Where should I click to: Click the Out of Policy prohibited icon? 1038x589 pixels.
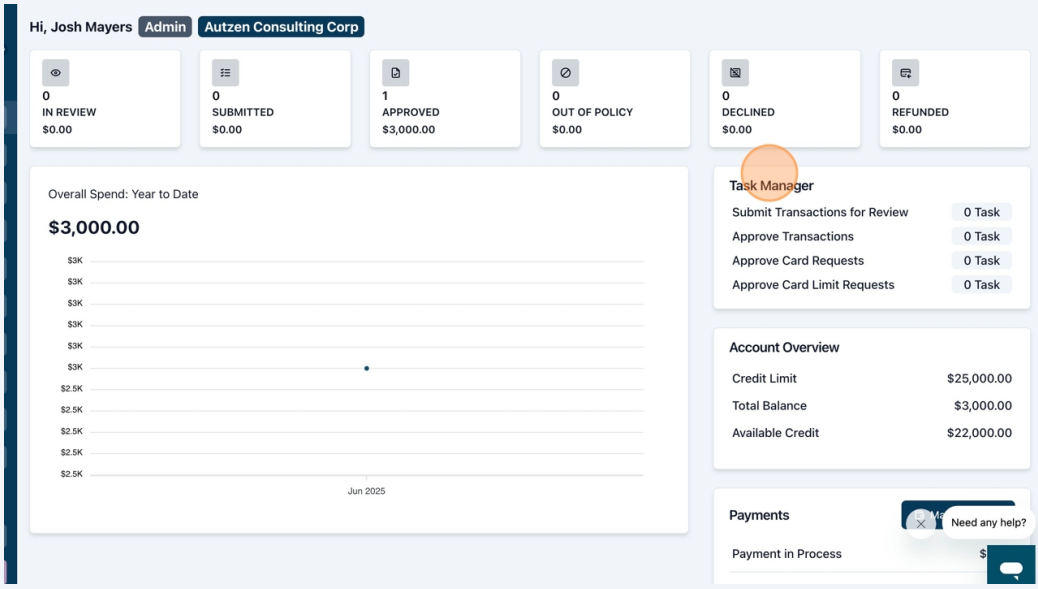565,73
